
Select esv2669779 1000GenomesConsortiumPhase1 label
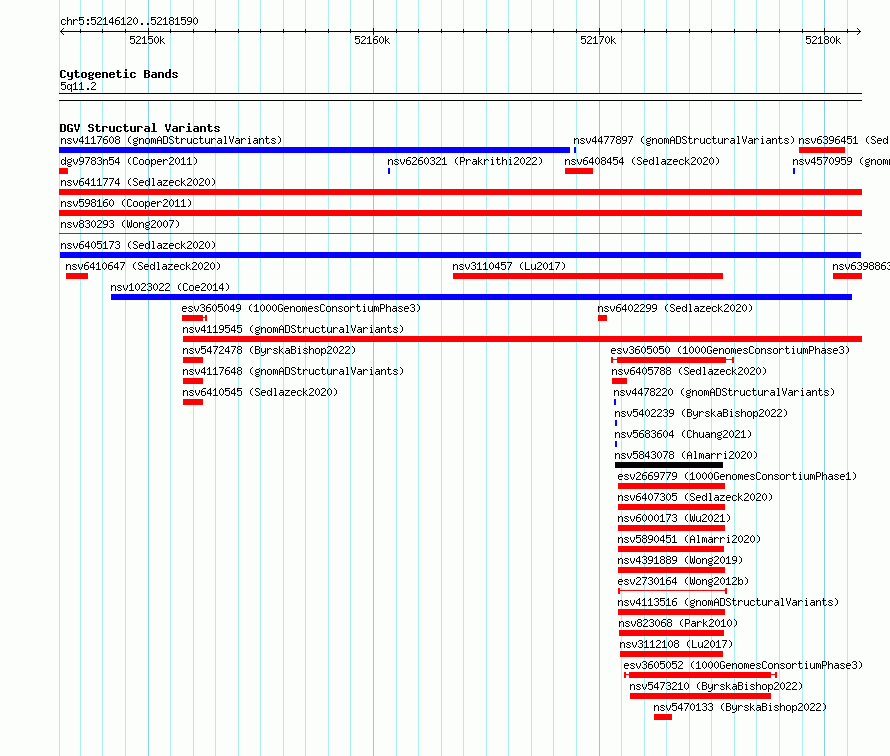pyautogui.click(x=737, y=476)
